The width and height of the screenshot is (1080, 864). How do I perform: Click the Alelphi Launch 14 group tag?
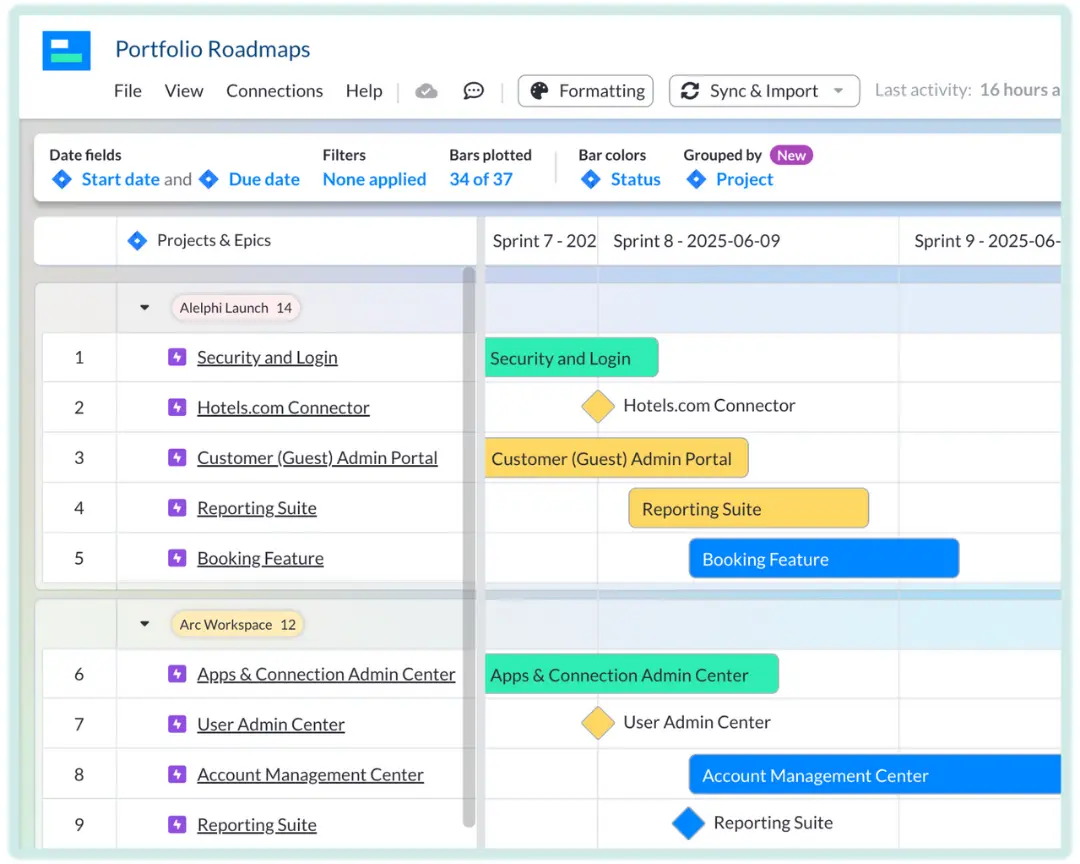pos(236,308)
